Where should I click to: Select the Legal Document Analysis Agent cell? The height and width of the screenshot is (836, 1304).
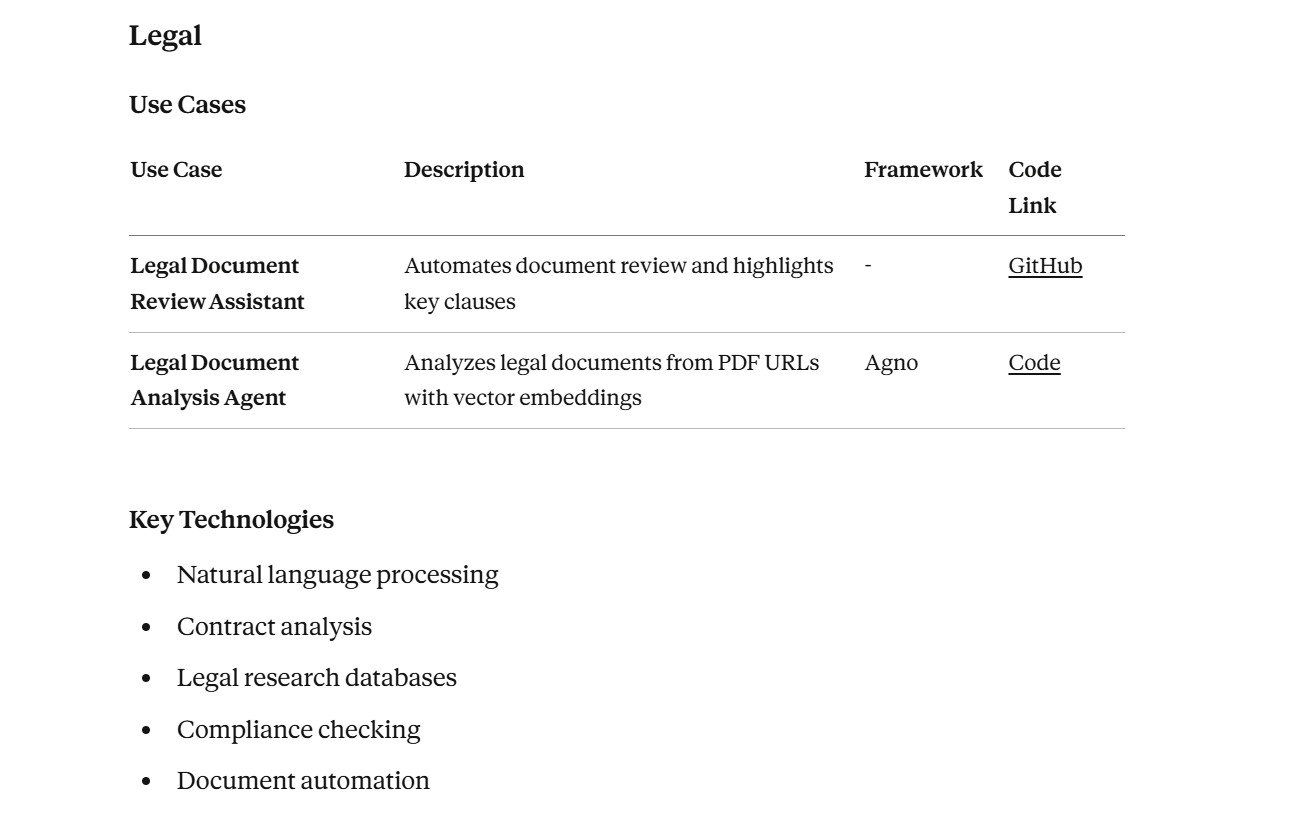tap(214, 380)
